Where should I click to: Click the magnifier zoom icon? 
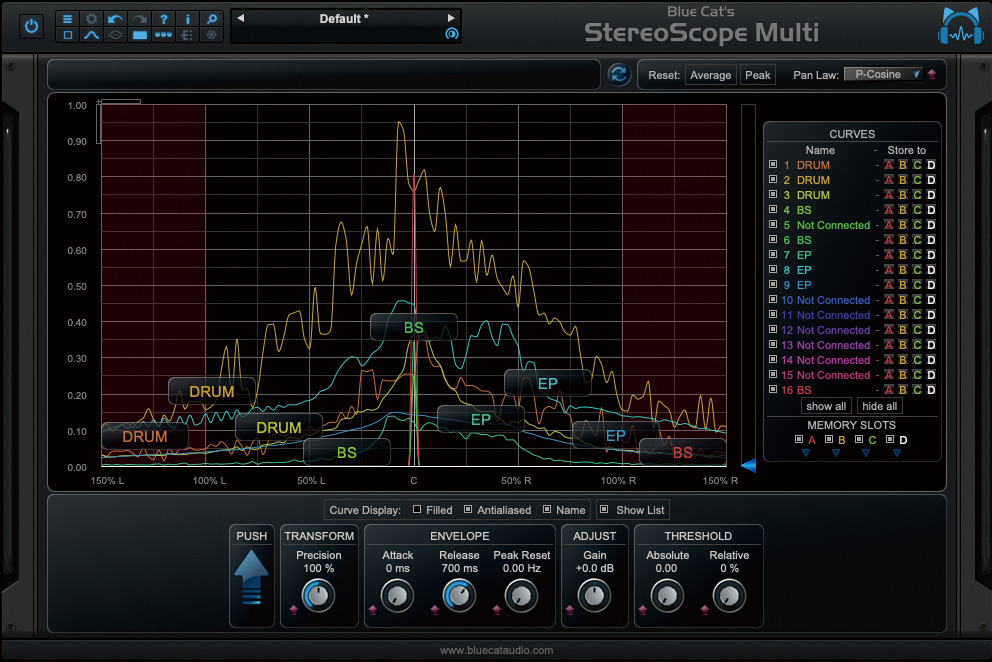pyautogui.click(x=212, y=19)
